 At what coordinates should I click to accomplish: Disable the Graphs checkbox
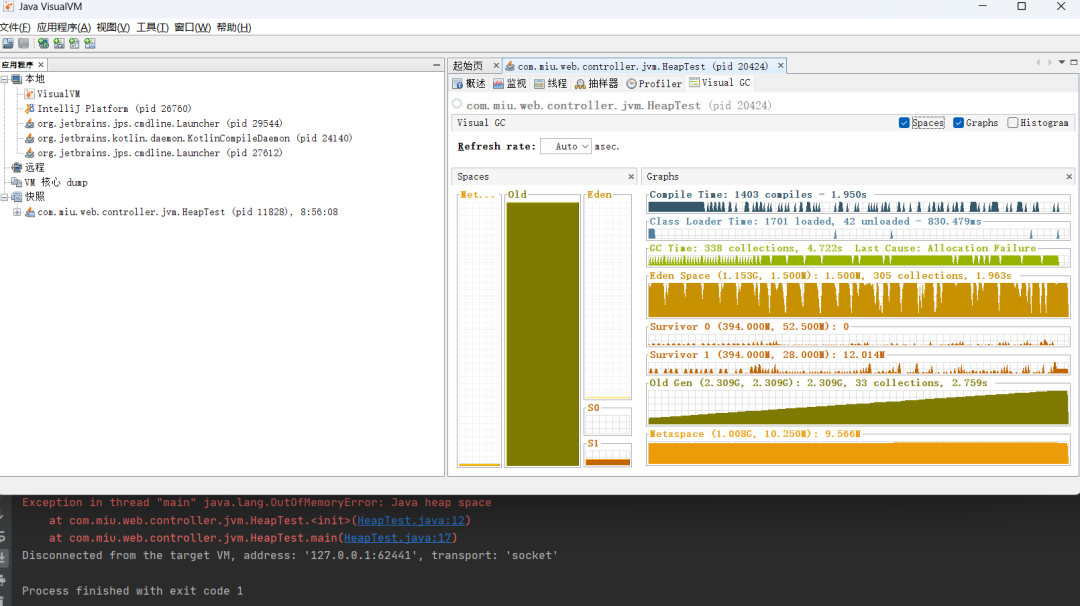point(958,123)
